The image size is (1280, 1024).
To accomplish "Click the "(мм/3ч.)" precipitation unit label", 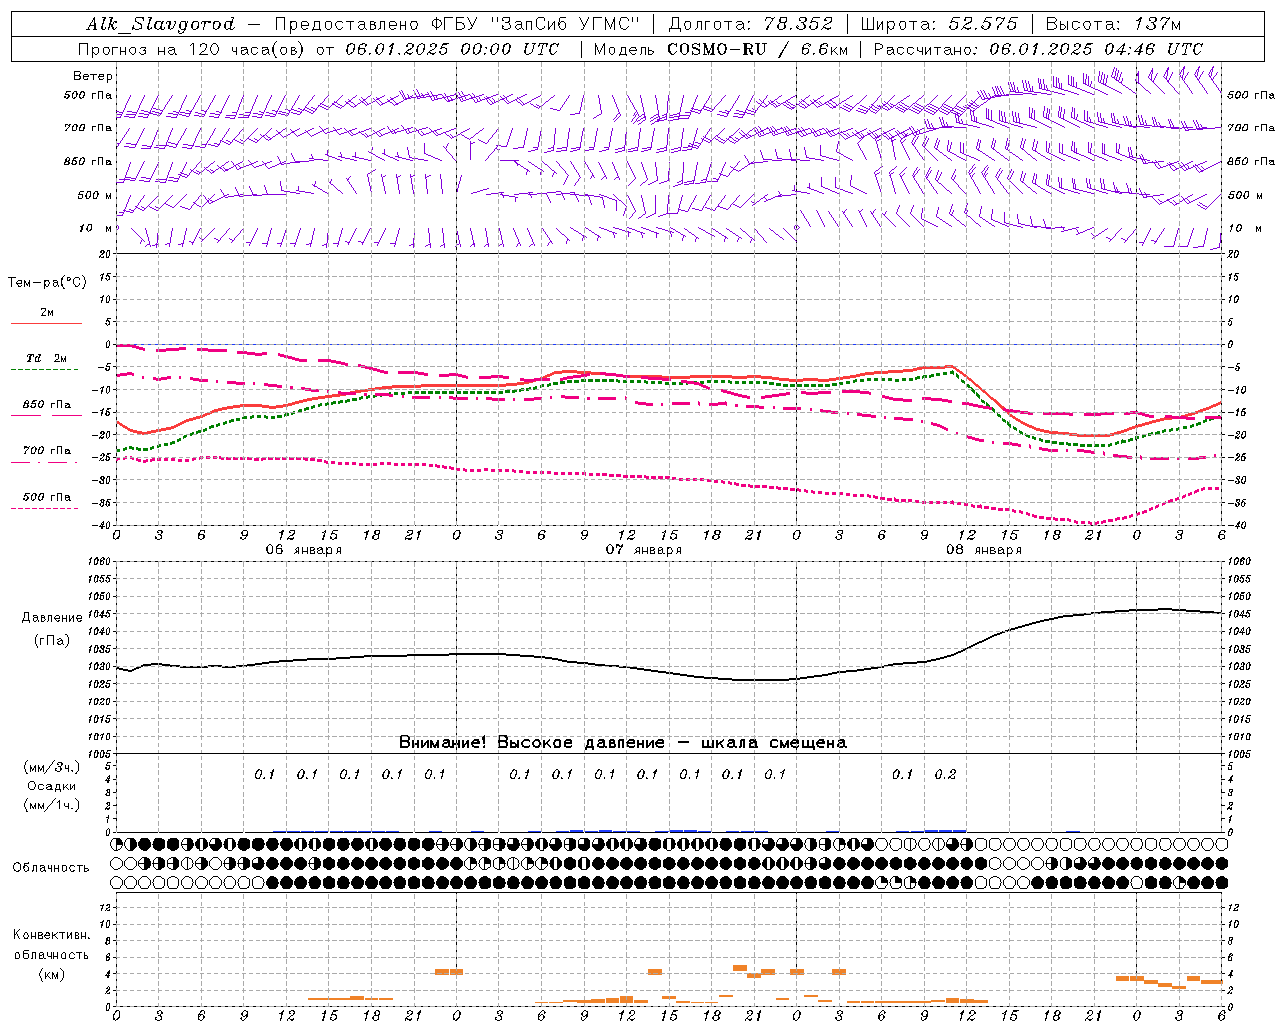I will click(52, 767).
